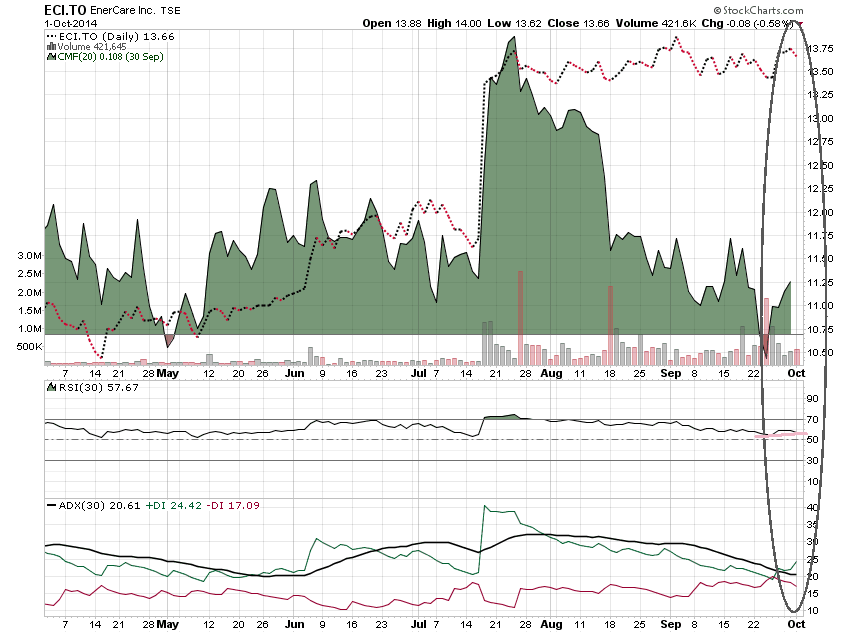Click the TSE exchange label
Viewport: 850px width, 633px height.
pos(171,11)
